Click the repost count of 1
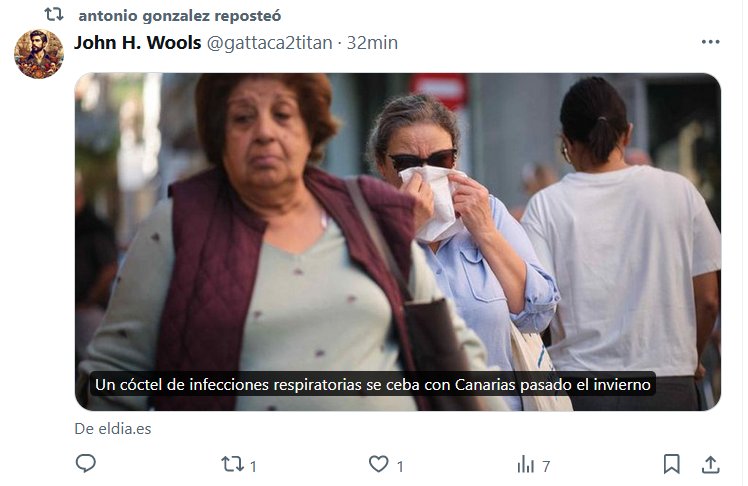The width and height of the screenshot is (748, 486). click(x=253, y=466)
